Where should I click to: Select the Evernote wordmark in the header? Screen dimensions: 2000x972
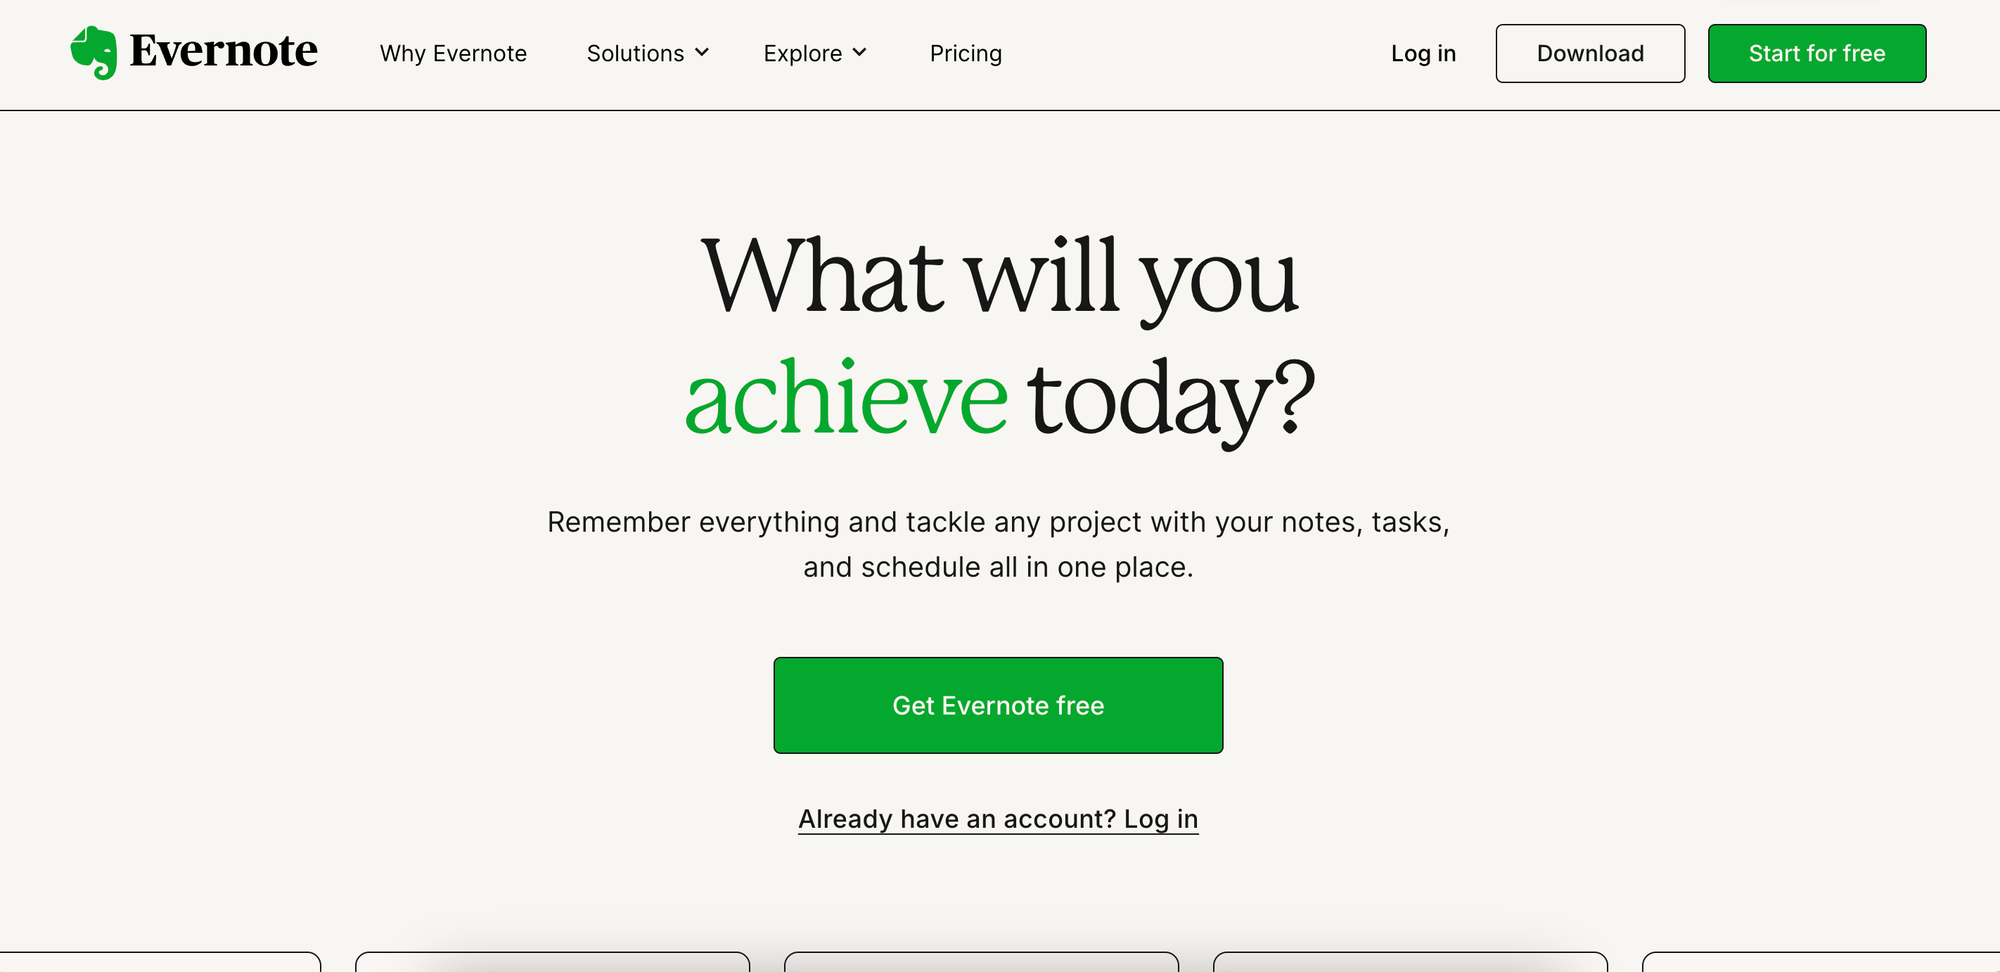click(223, 52)
